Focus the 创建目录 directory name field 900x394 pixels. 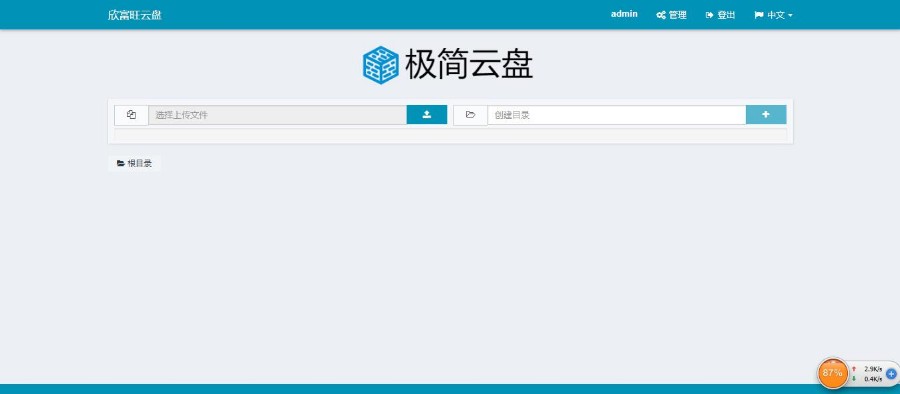[617, 115]
